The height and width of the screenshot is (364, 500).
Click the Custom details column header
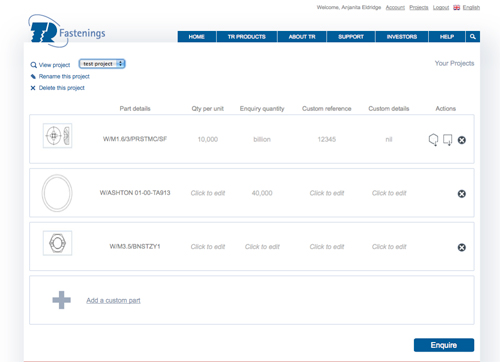389,109
